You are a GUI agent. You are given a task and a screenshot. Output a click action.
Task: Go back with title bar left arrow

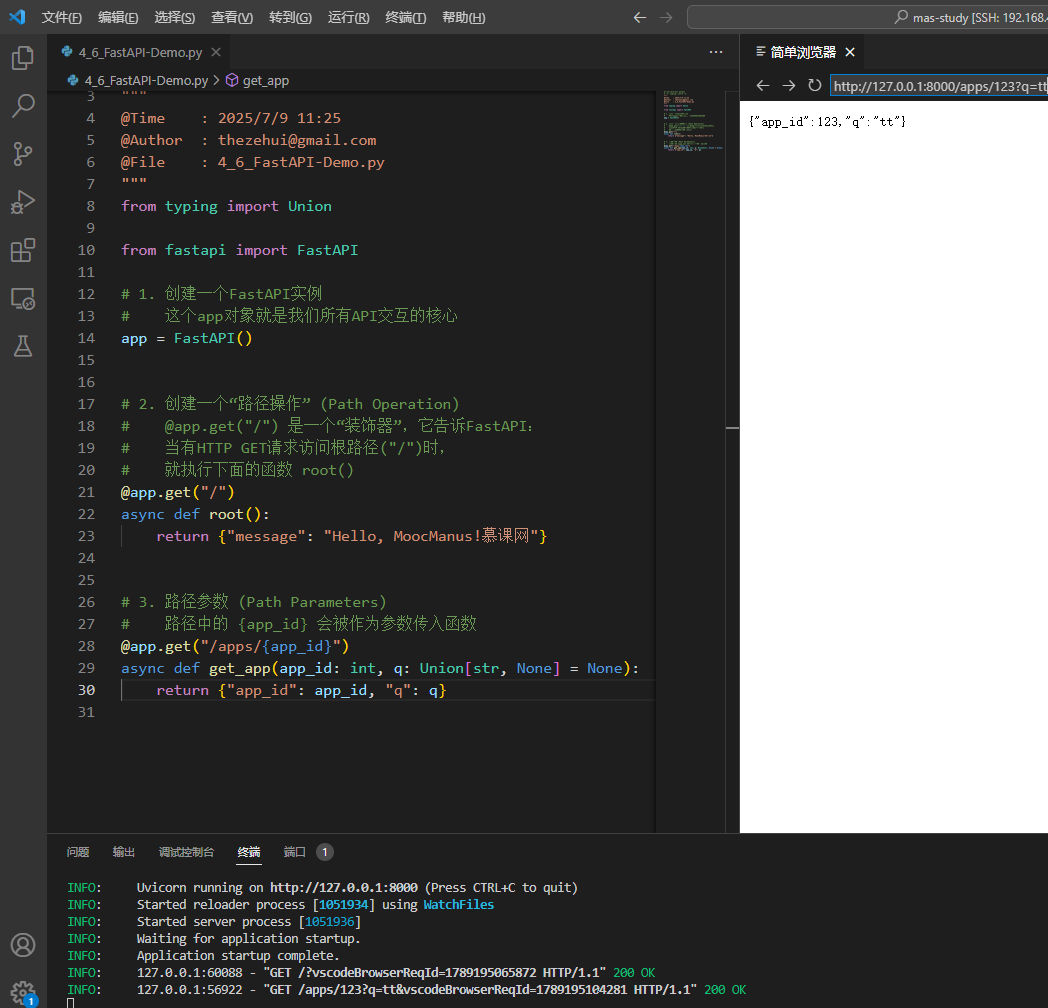640,17
